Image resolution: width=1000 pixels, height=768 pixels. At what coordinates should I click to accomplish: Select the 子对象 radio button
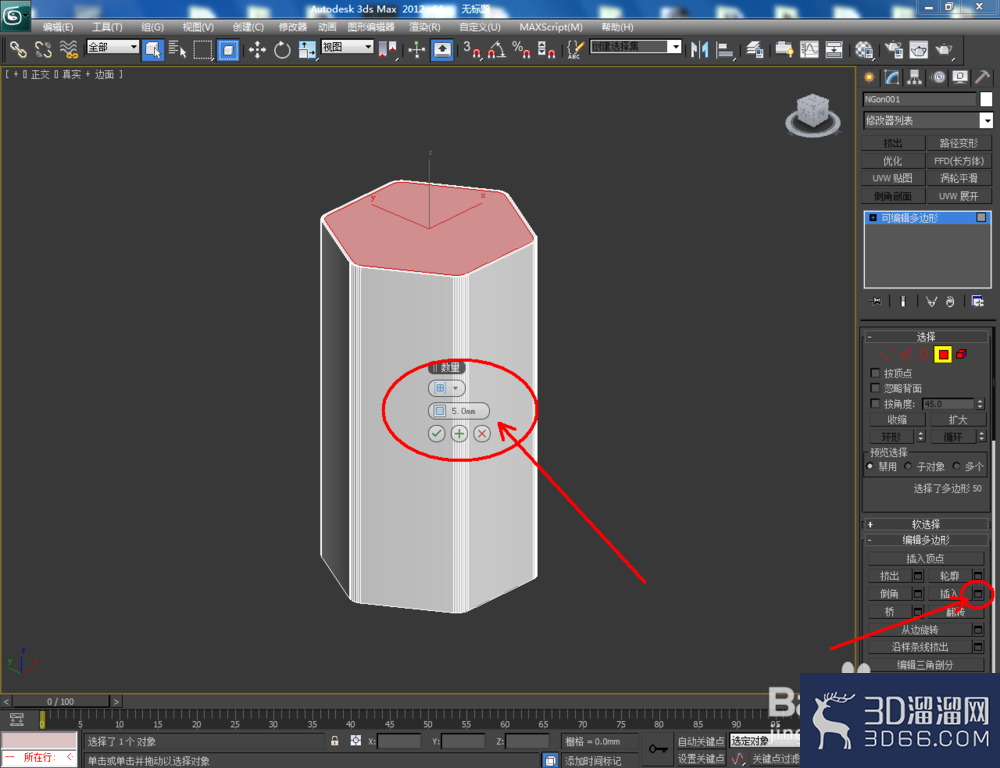pyautogui.click(x=908, y=466)
